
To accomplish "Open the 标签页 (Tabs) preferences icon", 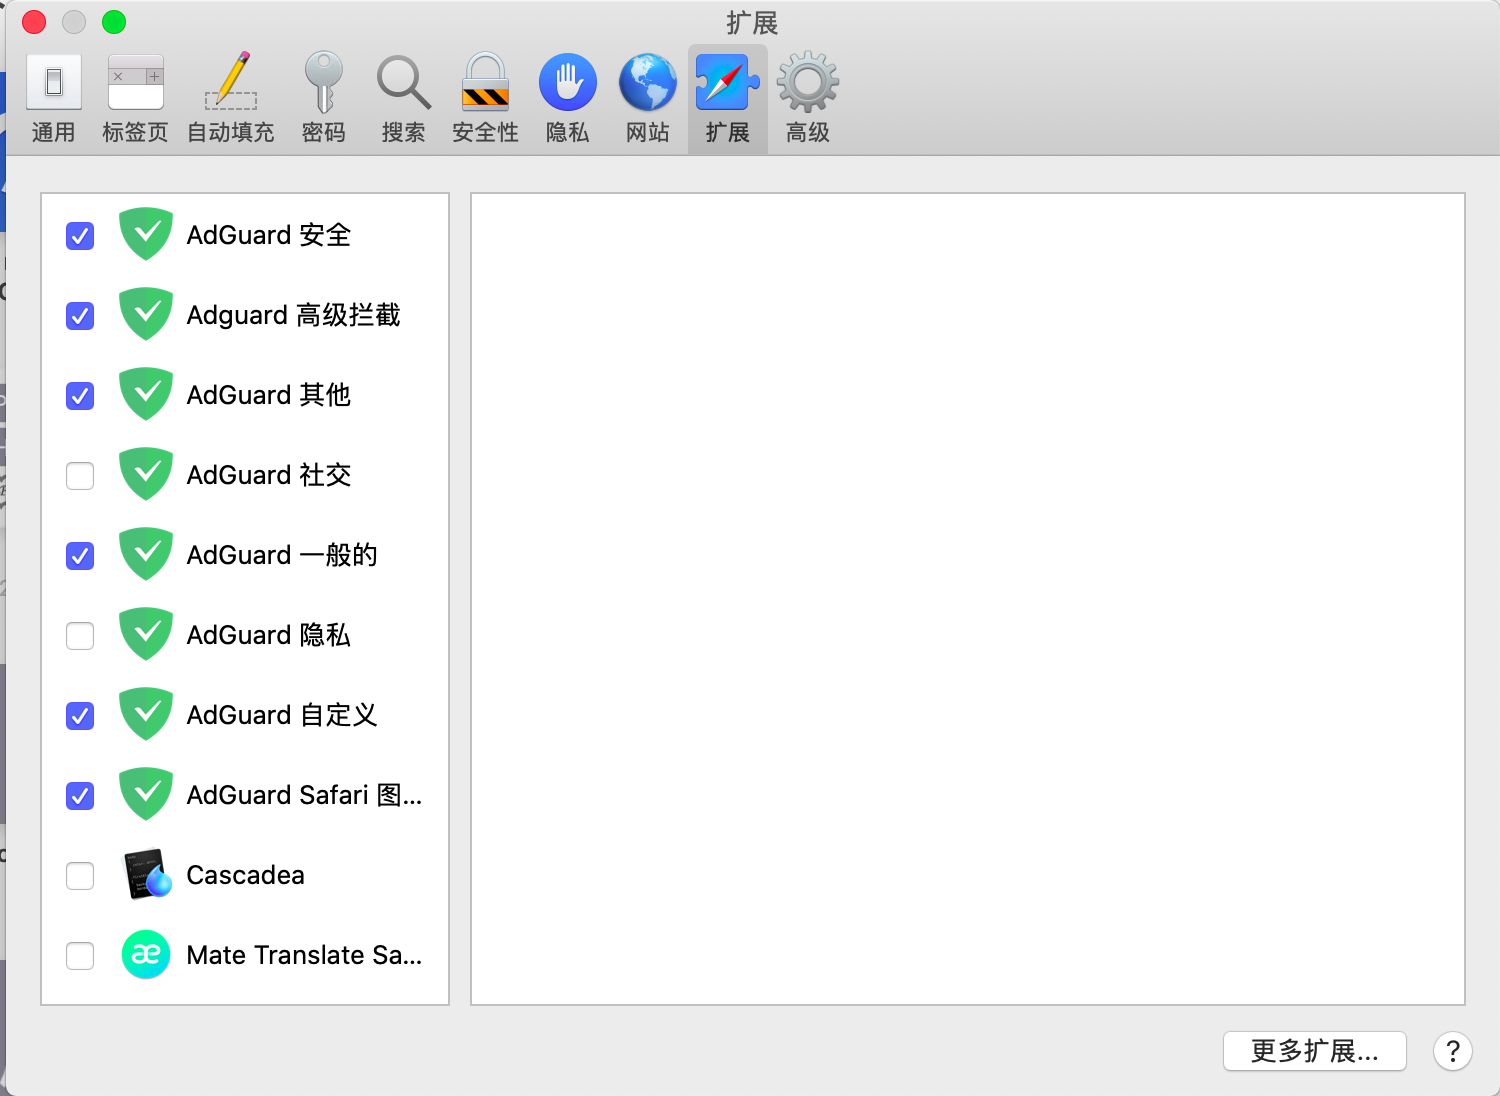I will coord(135,82).
